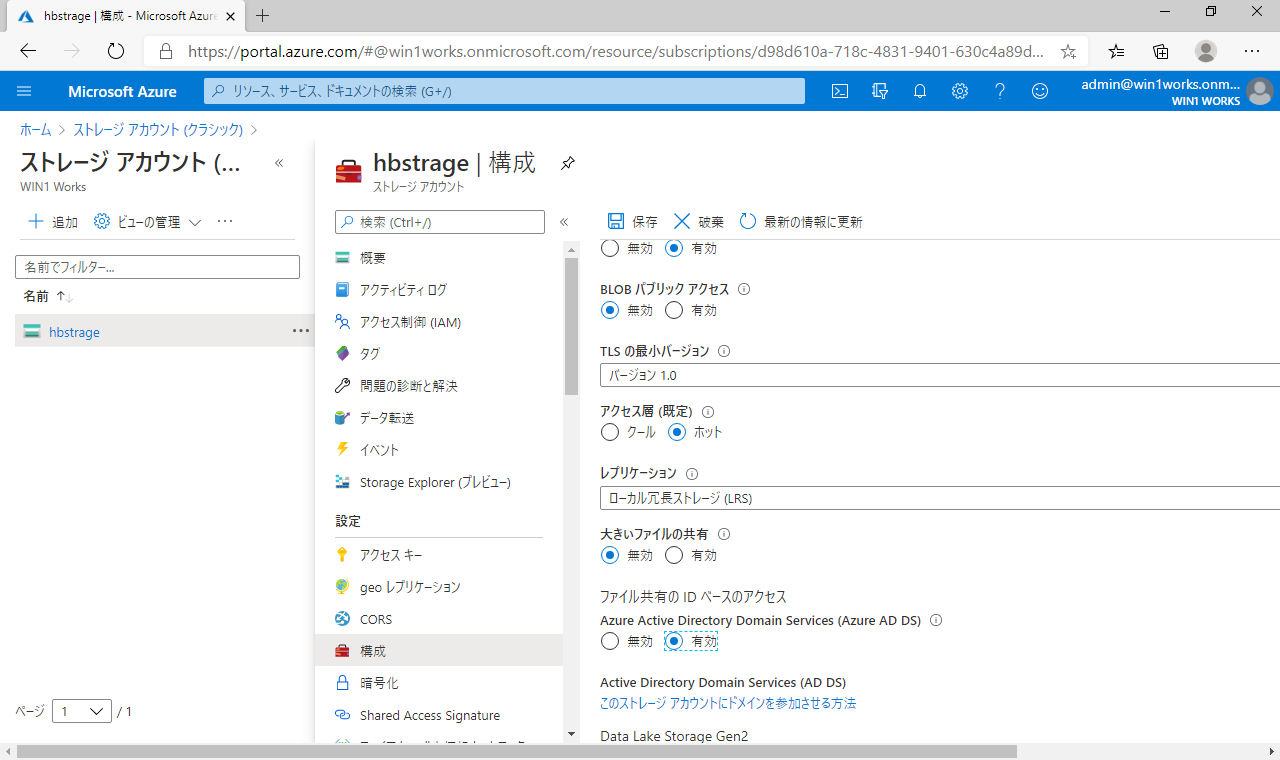Go to ストレージ アカウント (クラシック) breadcrumb
The width and height of the screenshot is (1280, 760).
point(158,129)
